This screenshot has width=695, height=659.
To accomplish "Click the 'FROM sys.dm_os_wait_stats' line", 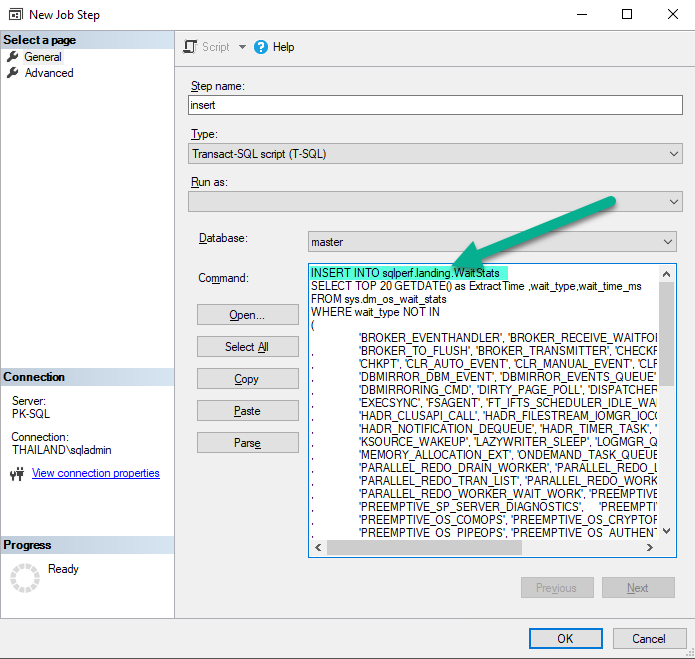I will pos(379,299).
